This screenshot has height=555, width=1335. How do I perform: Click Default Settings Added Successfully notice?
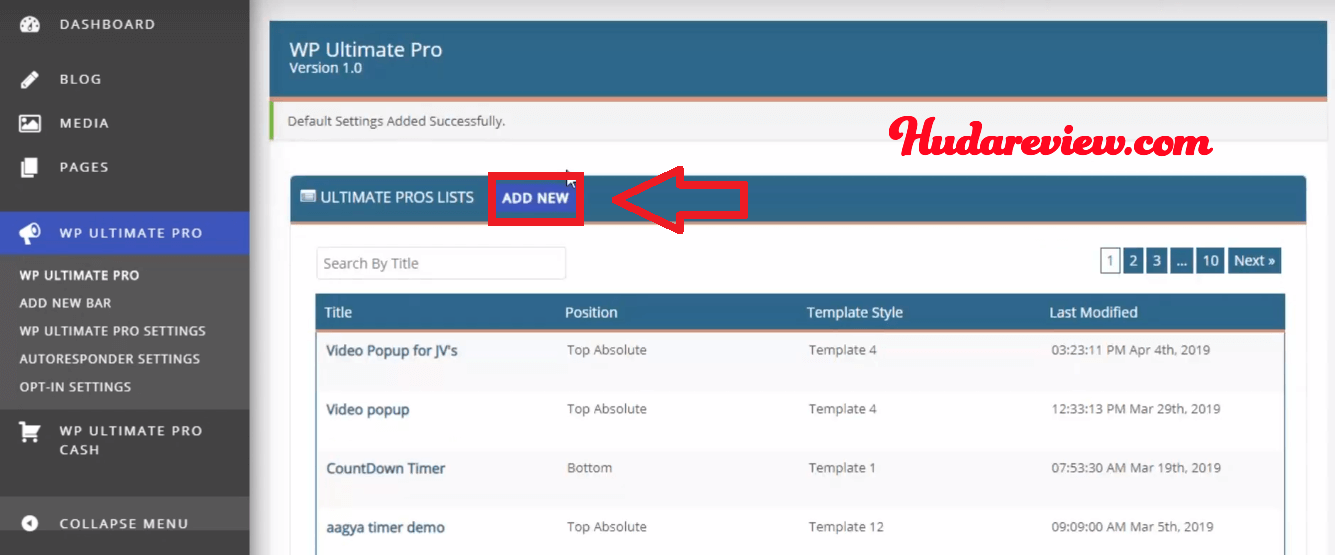tap(396, 121)
